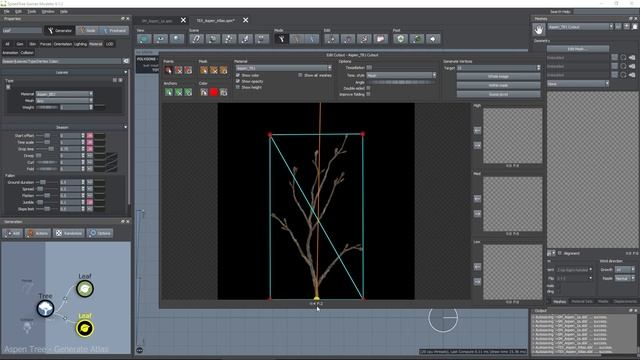This screenshot has height=360, width=640.
Task: Click the first Scene toolbar icon
Action: [x=196, y=39]
